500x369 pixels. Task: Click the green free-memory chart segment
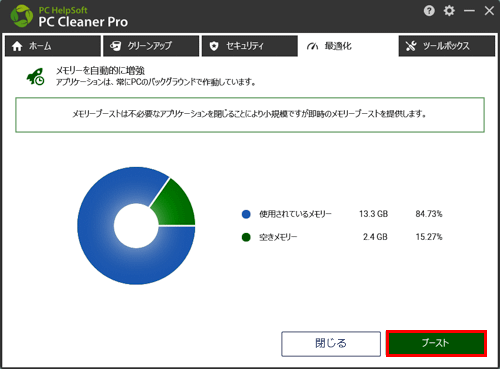(x=175, y=207)
